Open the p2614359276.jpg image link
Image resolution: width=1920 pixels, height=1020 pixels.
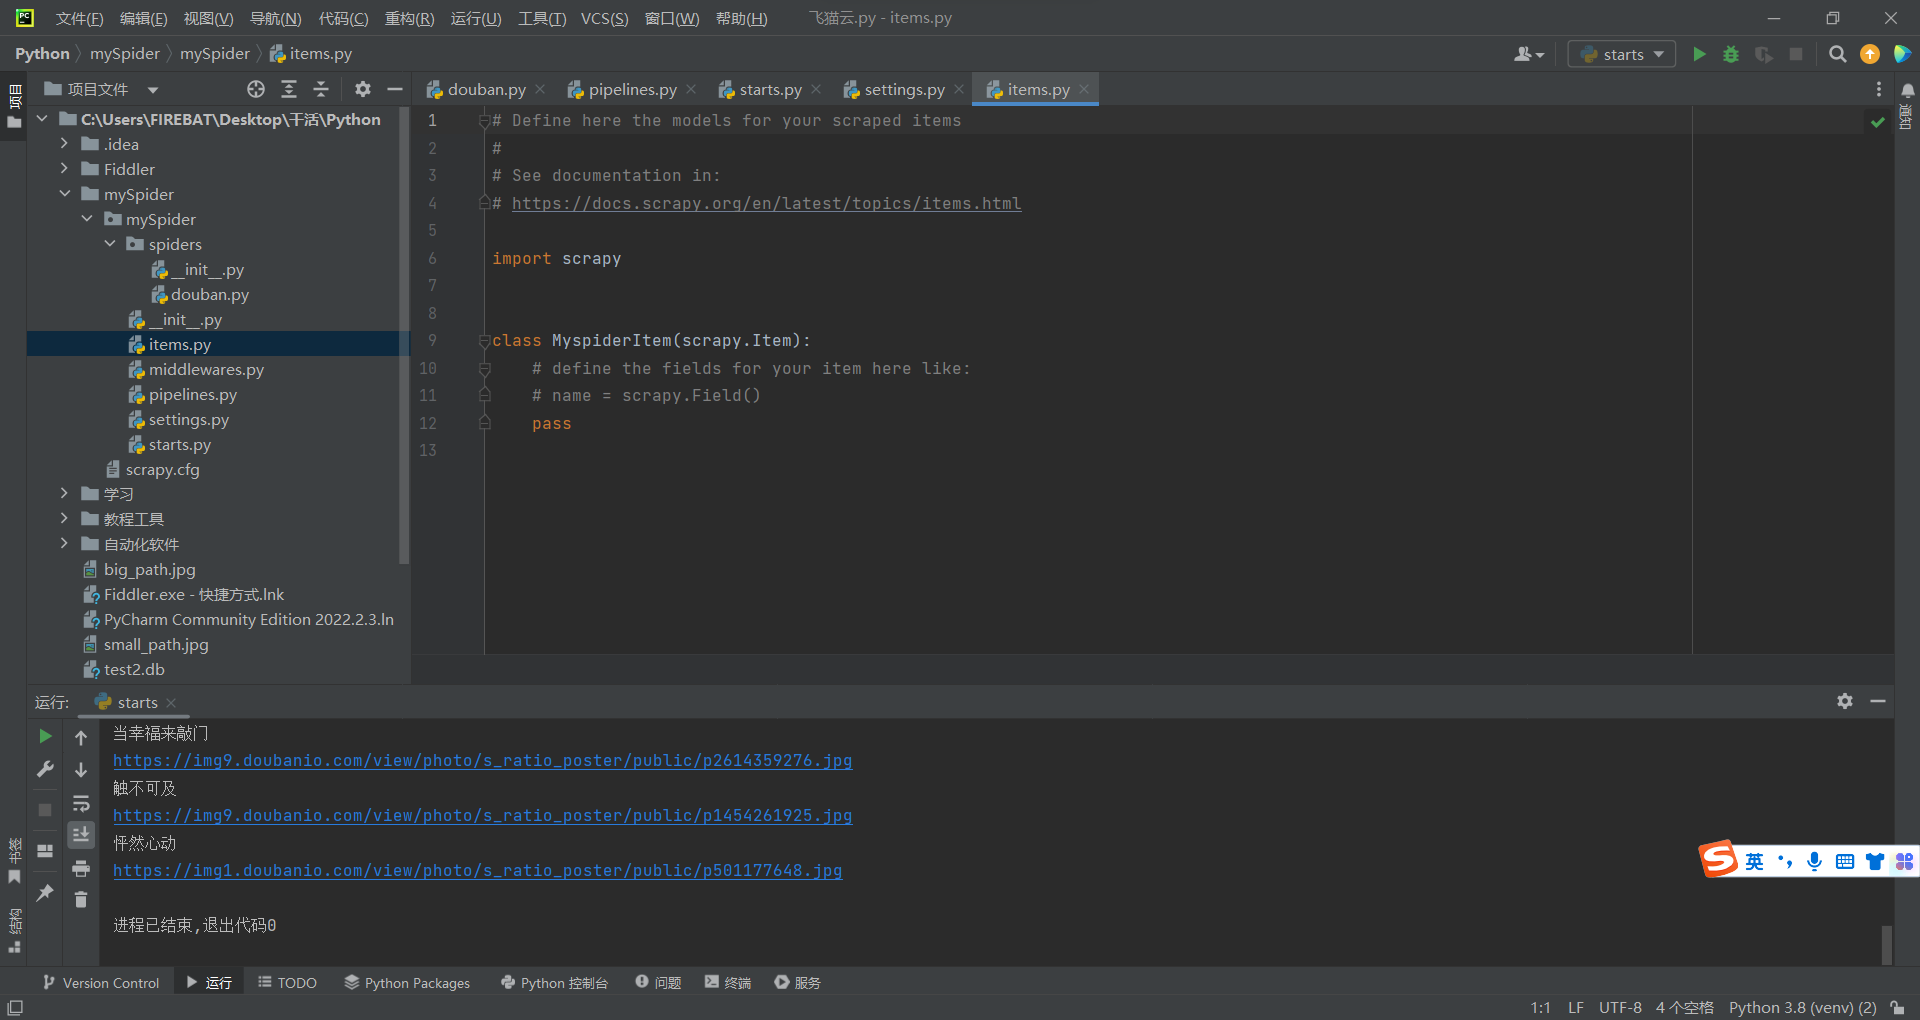(482, 760)
